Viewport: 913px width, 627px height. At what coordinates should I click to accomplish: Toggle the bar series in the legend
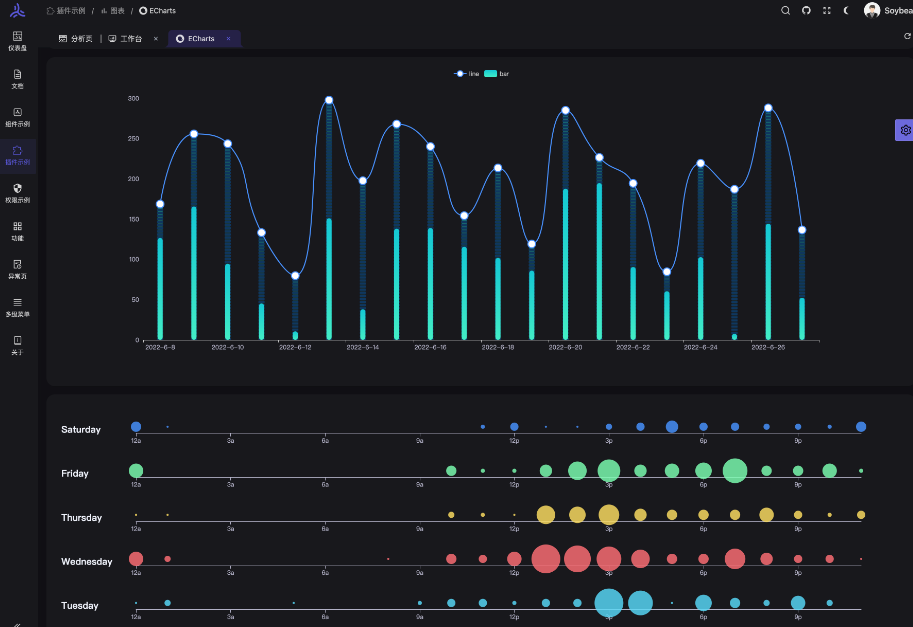pyautogui.click(x=497, y=73)
